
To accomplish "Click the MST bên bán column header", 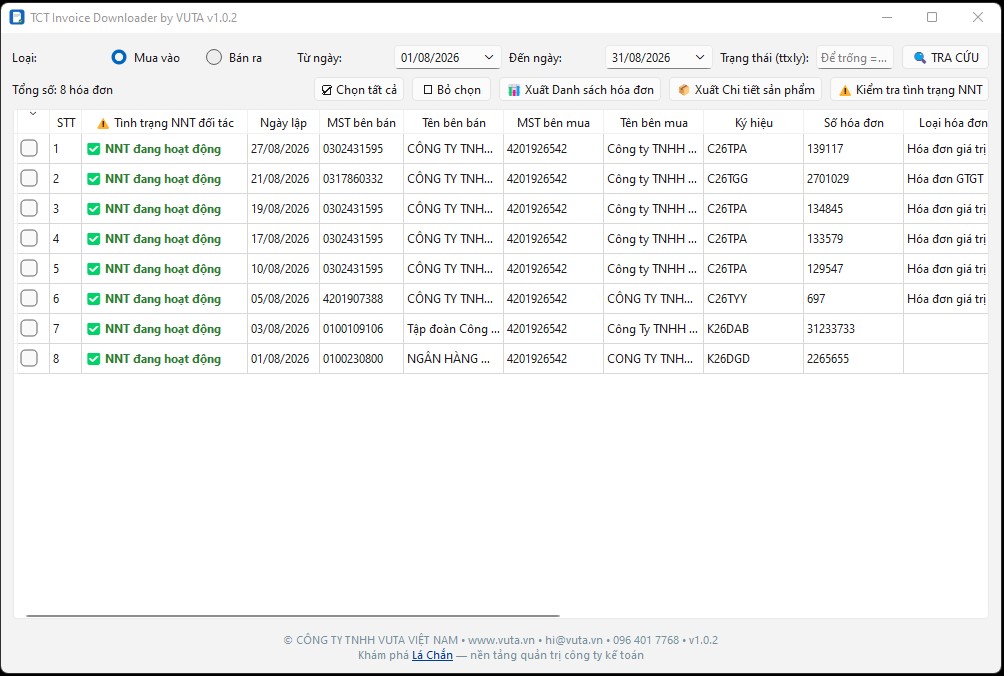I will coord(361,123).
